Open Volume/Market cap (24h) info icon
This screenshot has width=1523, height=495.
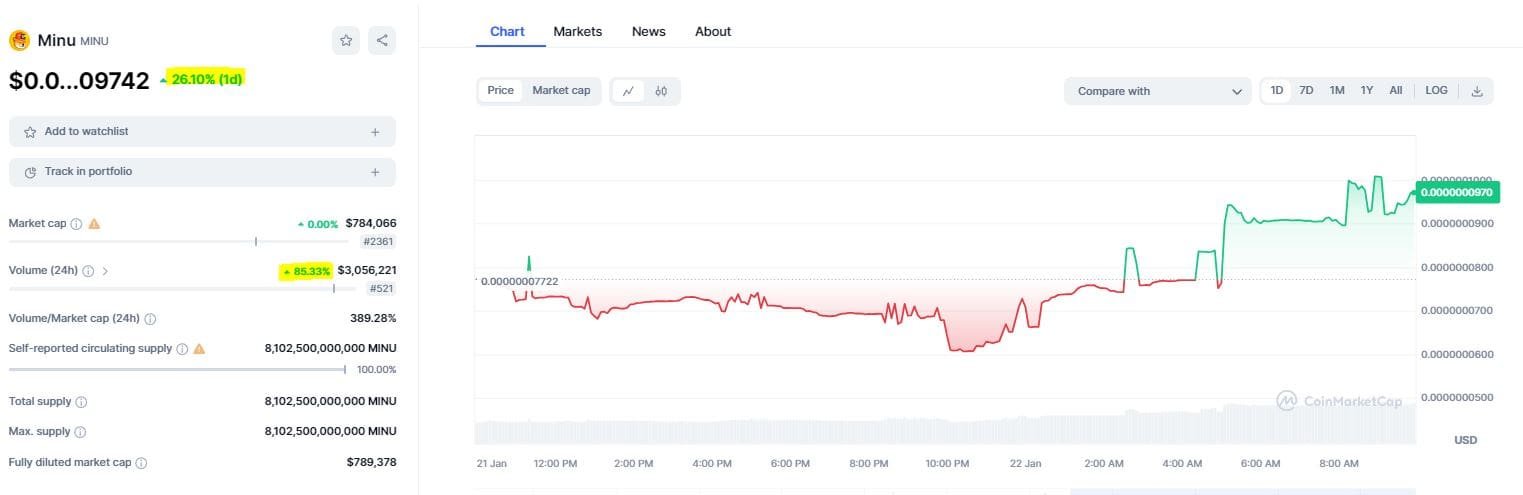click(x=150, y=319)
